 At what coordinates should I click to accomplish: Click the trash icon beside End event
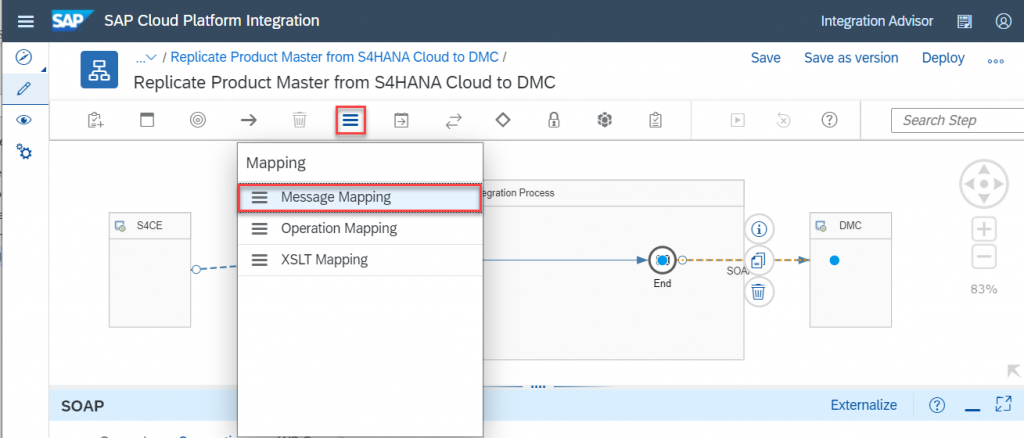[x=759, y=292]
